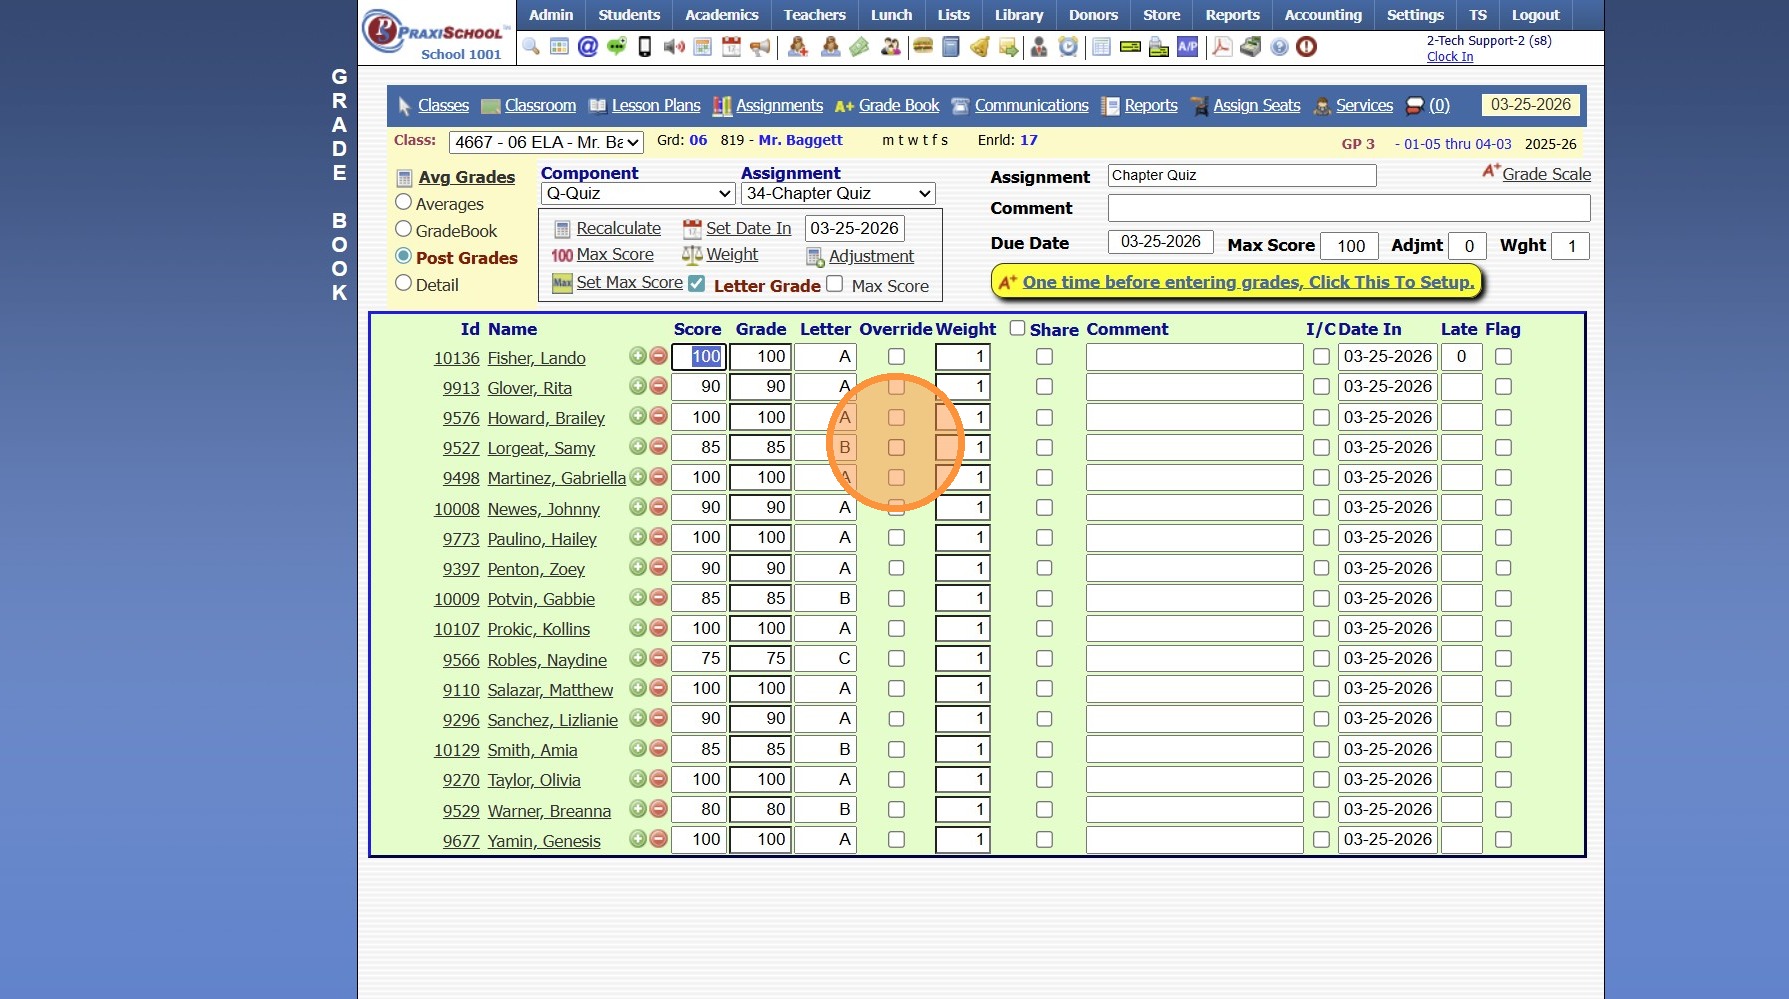Viewport: 1789px width, 999px height.
Task: Check Override box for Fisher, Lando
Action: (896, 357)
